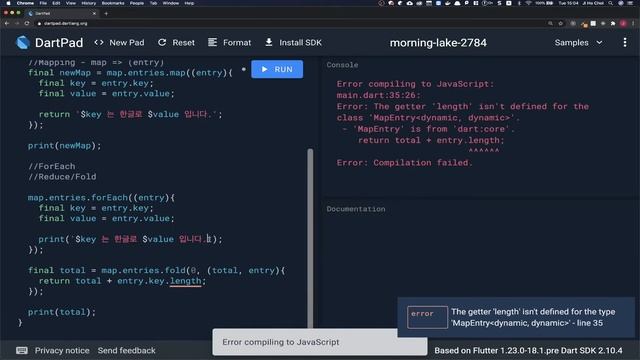Screen dimensions: 640x360
Task: Click the Wi-Fi status icon in menu bar
Action: tap(529, 3)
